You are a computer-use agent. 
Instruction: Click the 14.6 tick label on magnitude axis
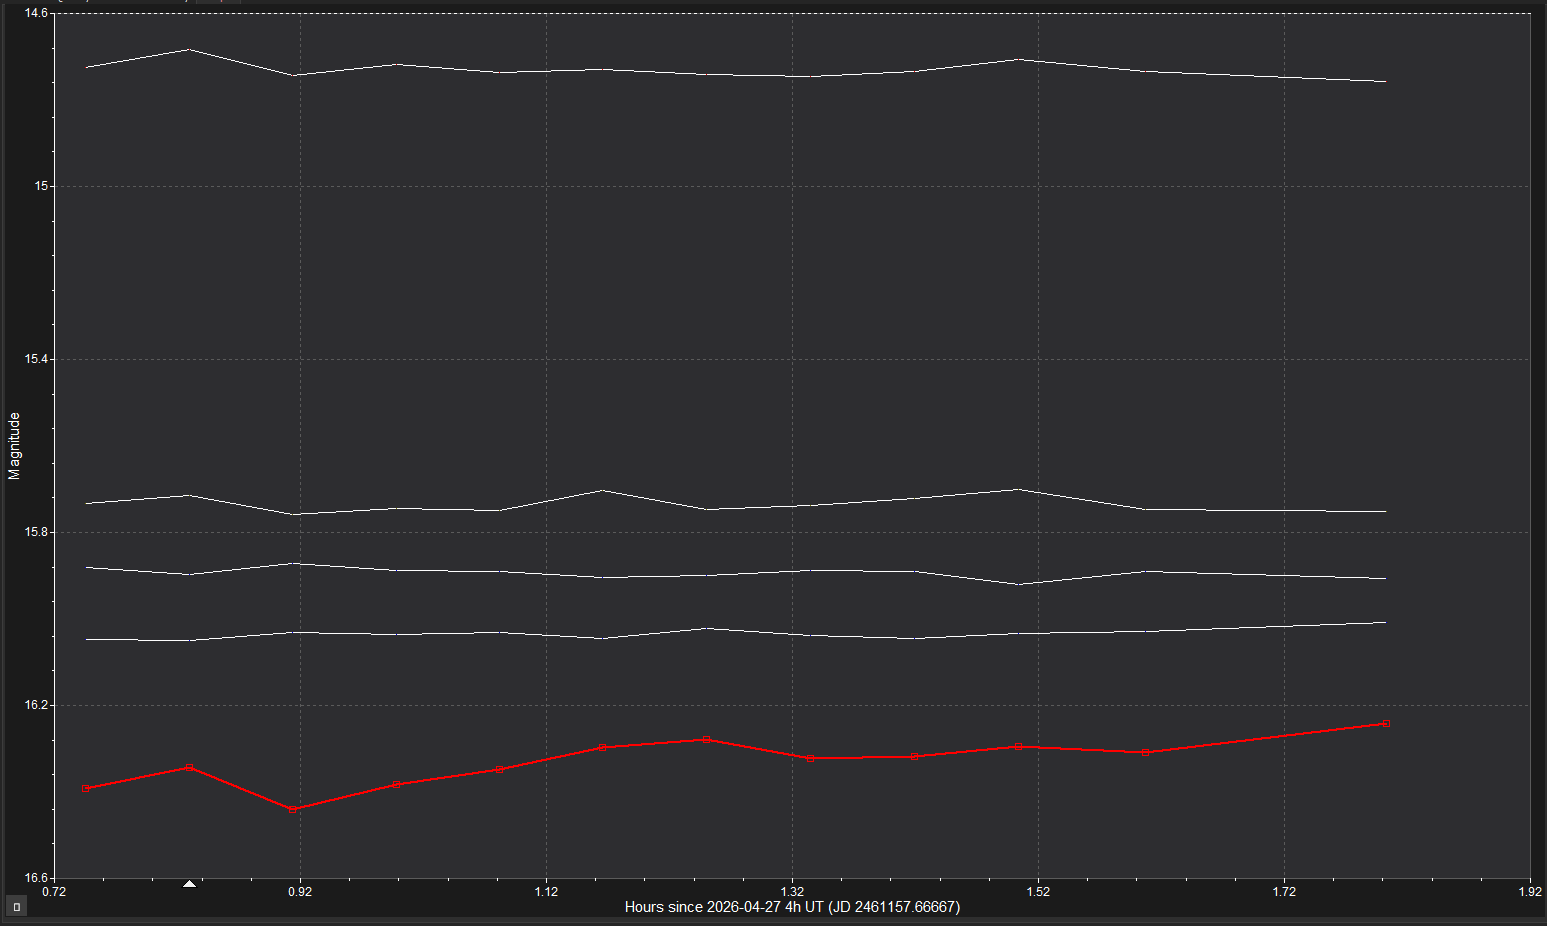point(36,13)
